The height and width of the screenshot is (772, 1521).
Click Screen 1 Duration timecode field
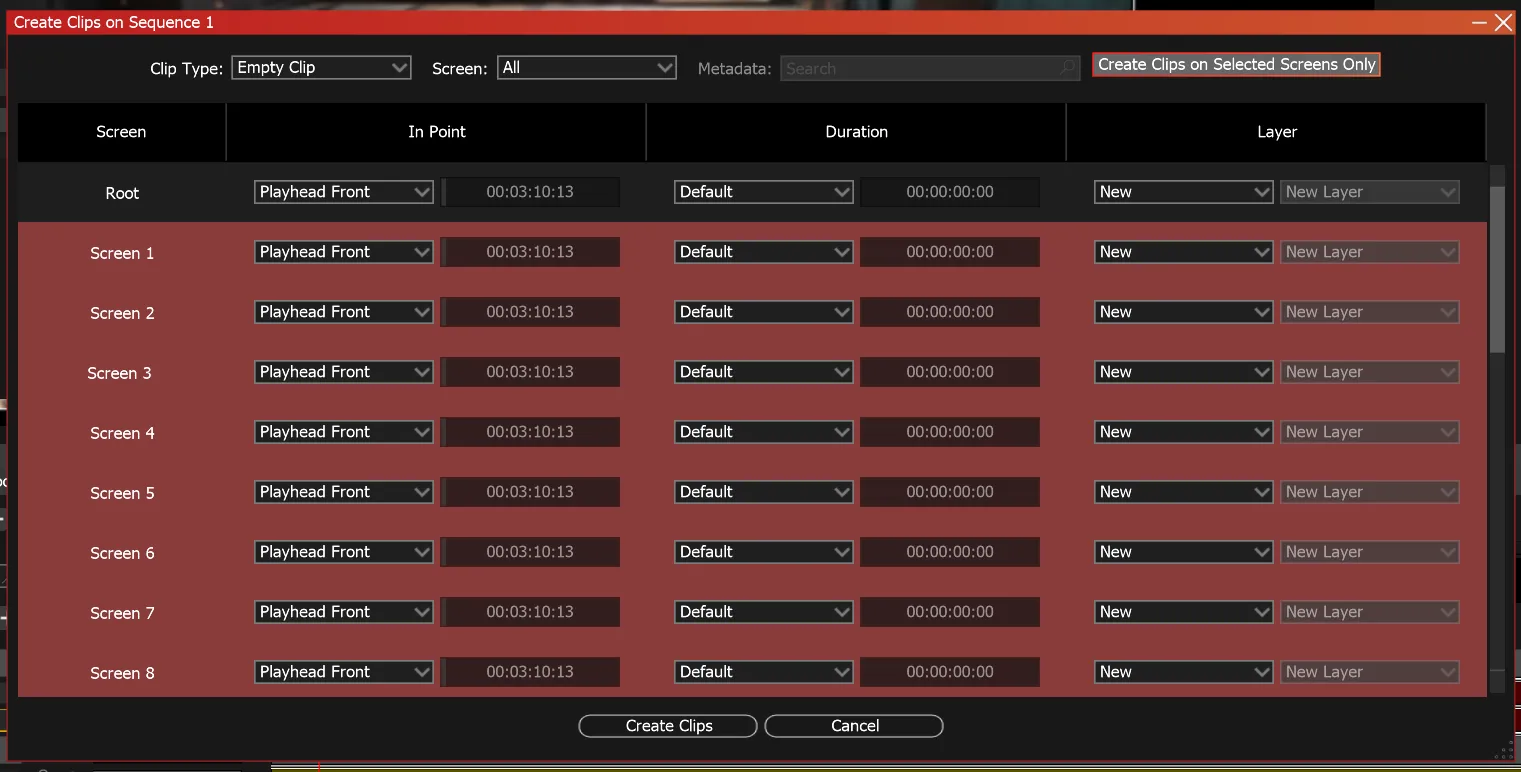coord(950,252)
